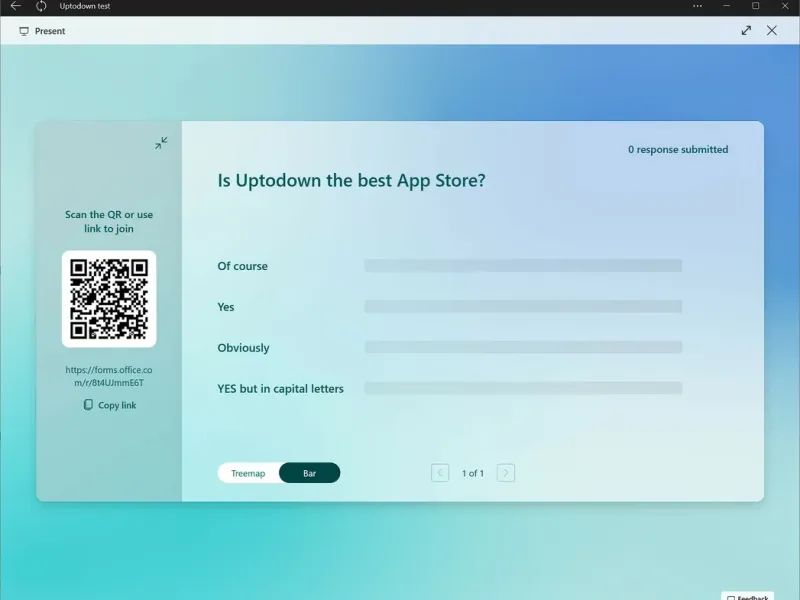This screenshot has height=600, width=800.
Task: Close the presentation view with X
Action: click(x=772, y=31)
